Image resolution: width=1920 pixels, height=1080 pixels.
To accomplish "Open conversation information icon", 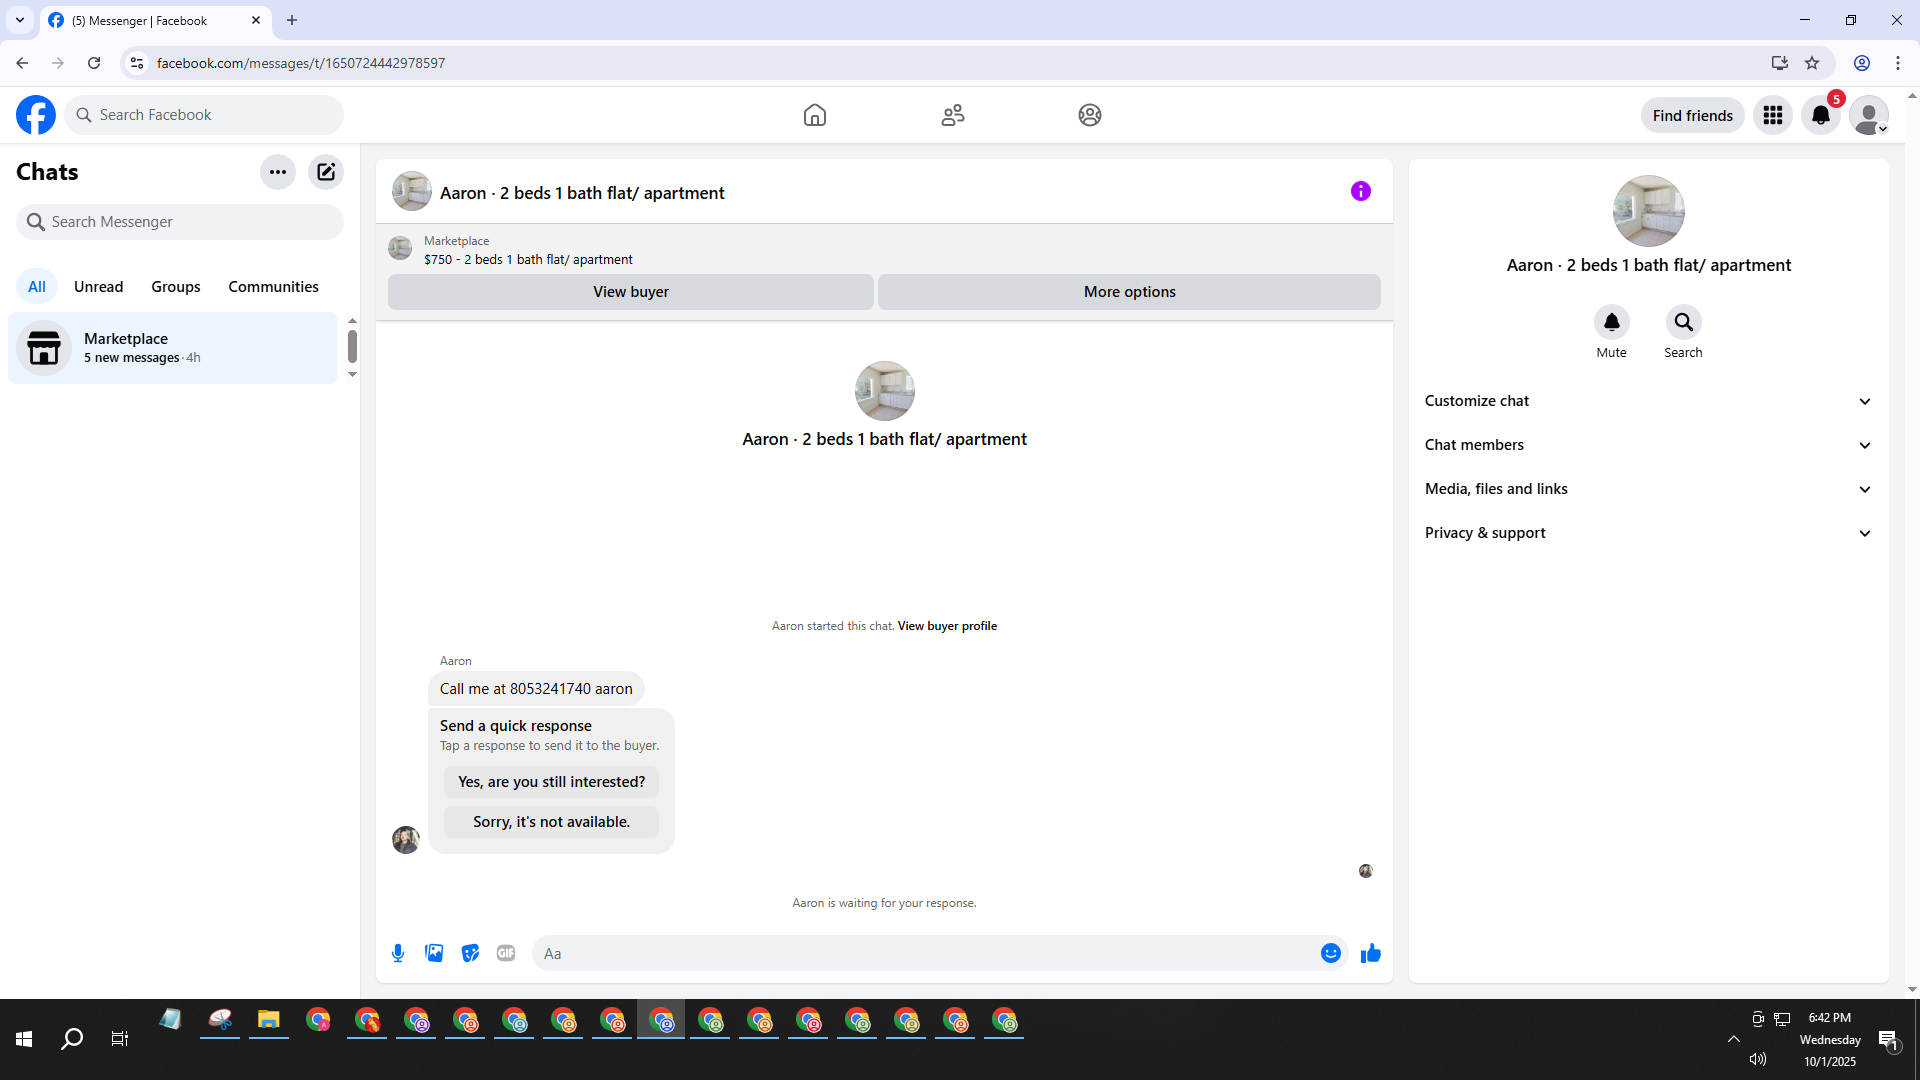I will coord(1361,191).
